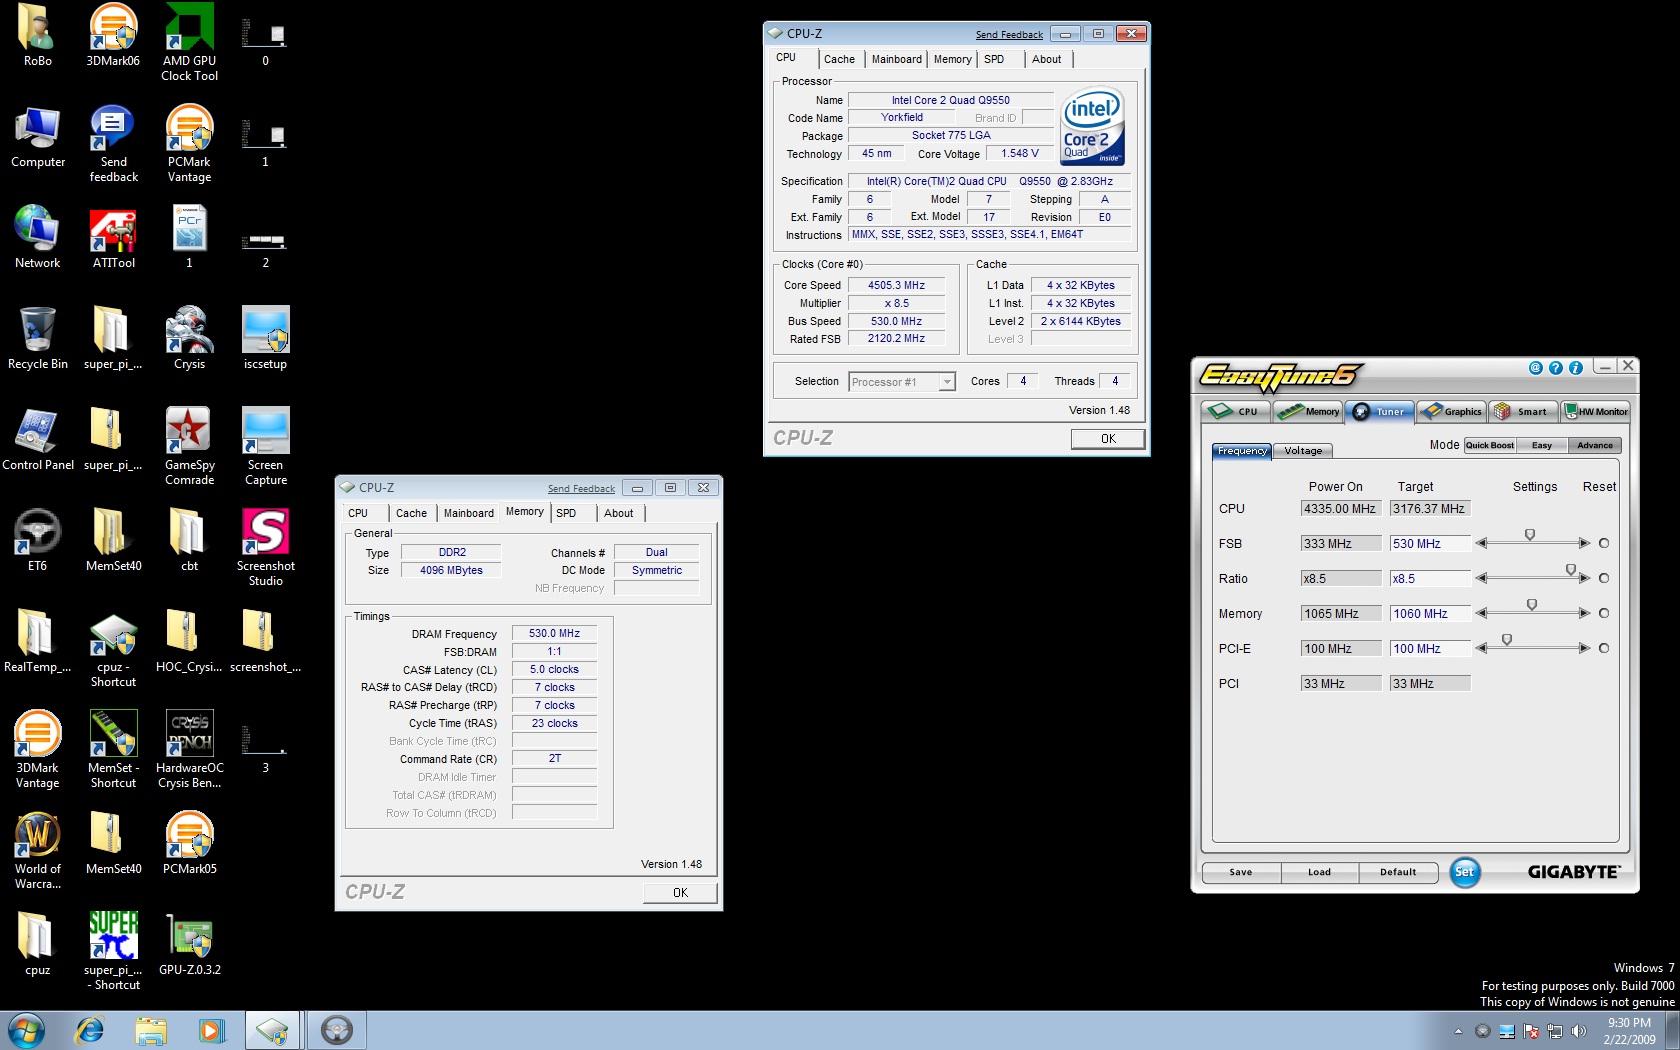The width and height of the screenshot is (1680, 1050).
Task: Click Memory target field 1060 MHz
Action: point(1430,614)
